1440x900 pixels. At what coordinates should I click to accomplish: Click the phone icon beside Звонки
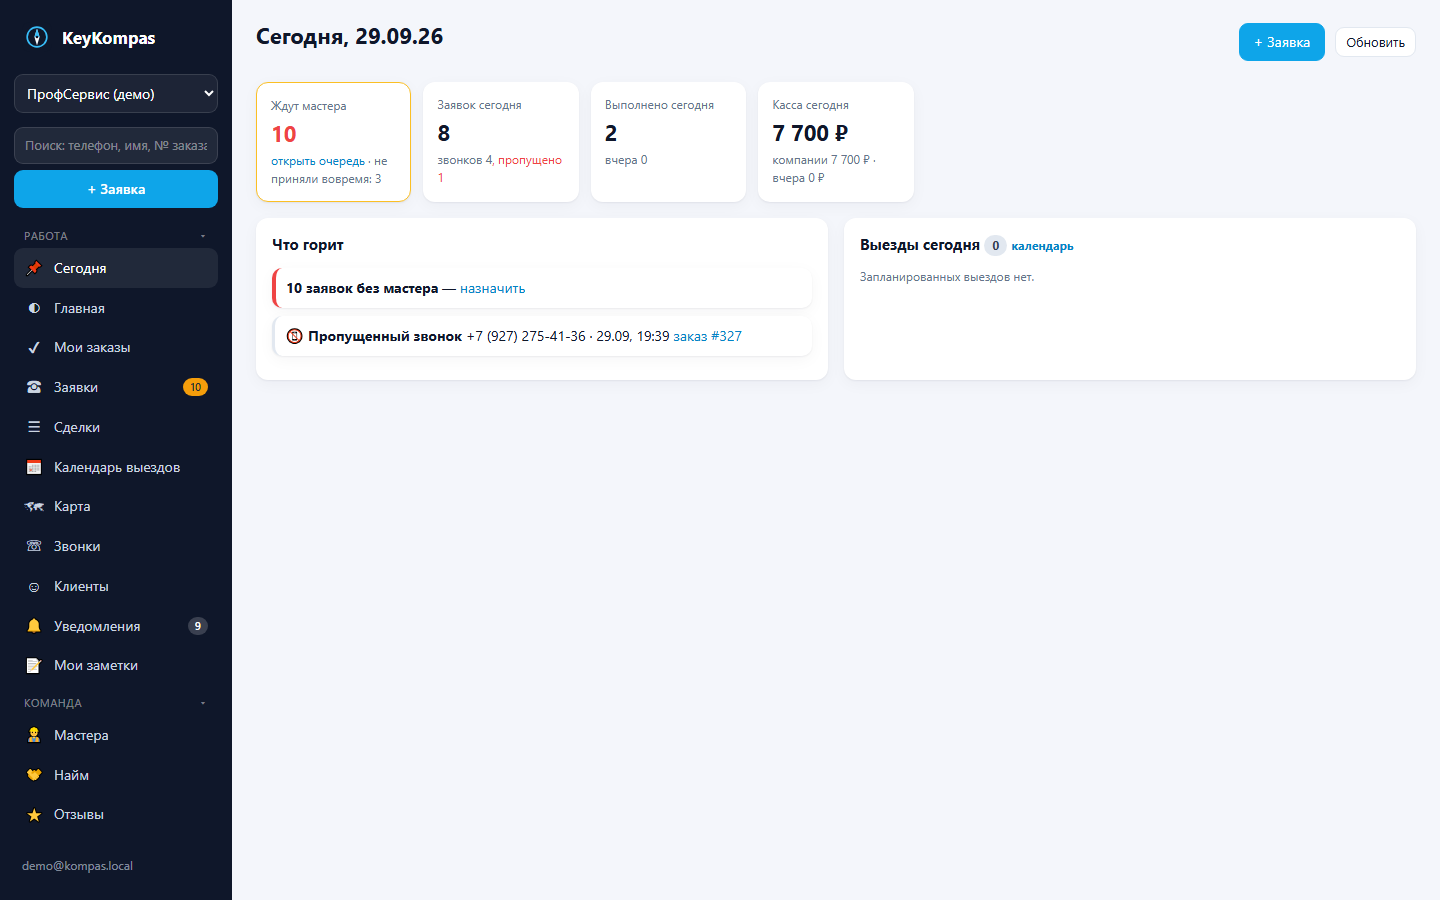34,546
